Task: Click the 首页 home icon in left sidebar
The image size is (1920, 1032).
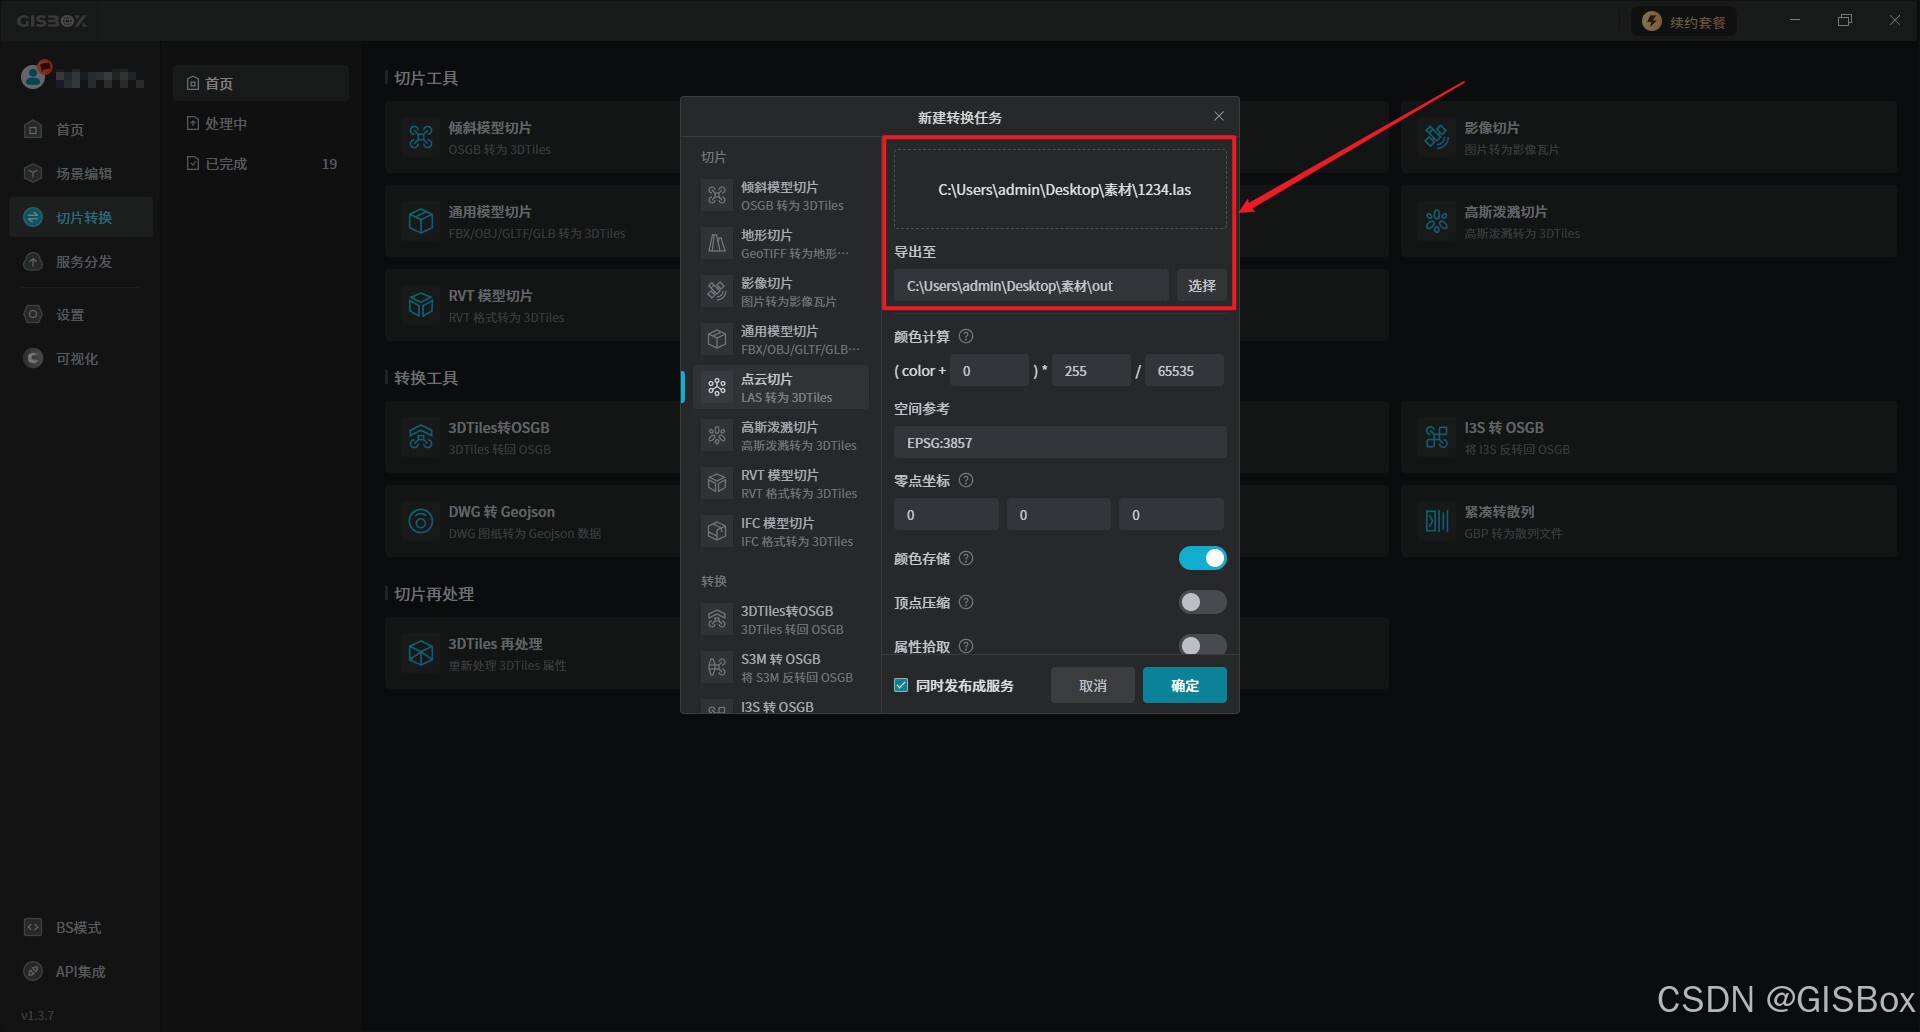Action: click(33, 129)
